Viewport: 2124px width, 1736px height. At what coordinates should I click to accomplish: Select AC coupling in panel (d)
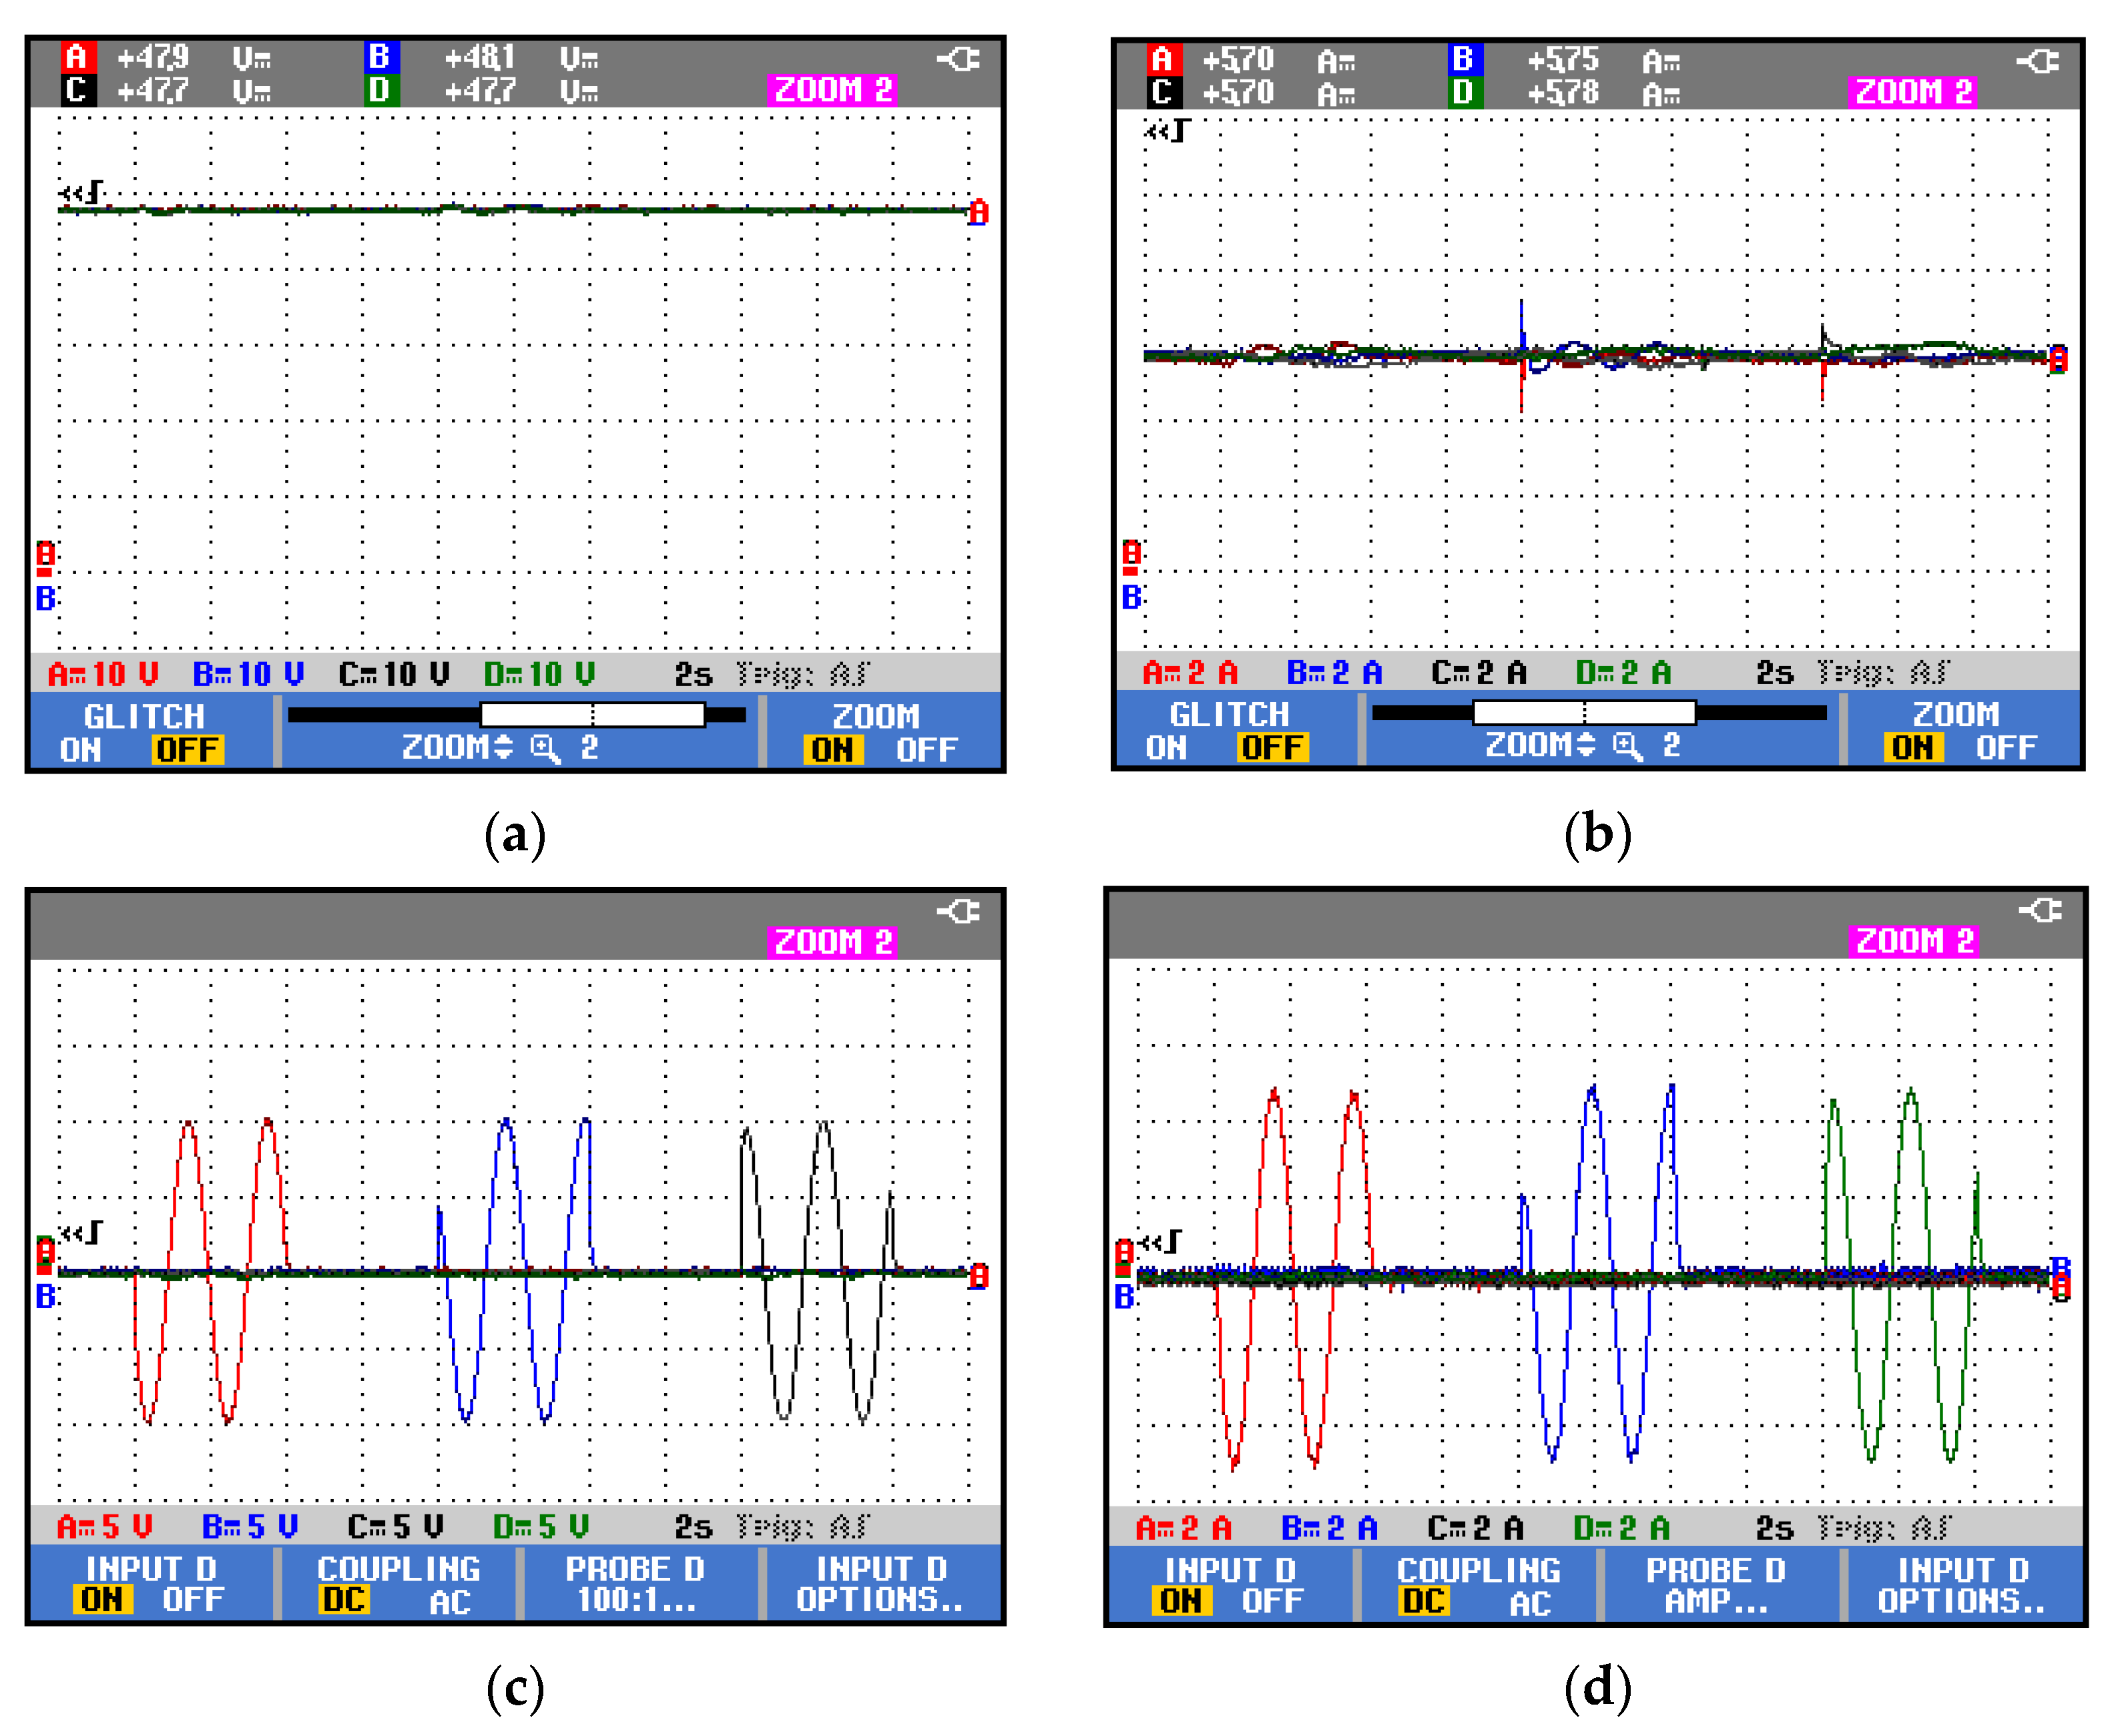tap(1530, 1603)
